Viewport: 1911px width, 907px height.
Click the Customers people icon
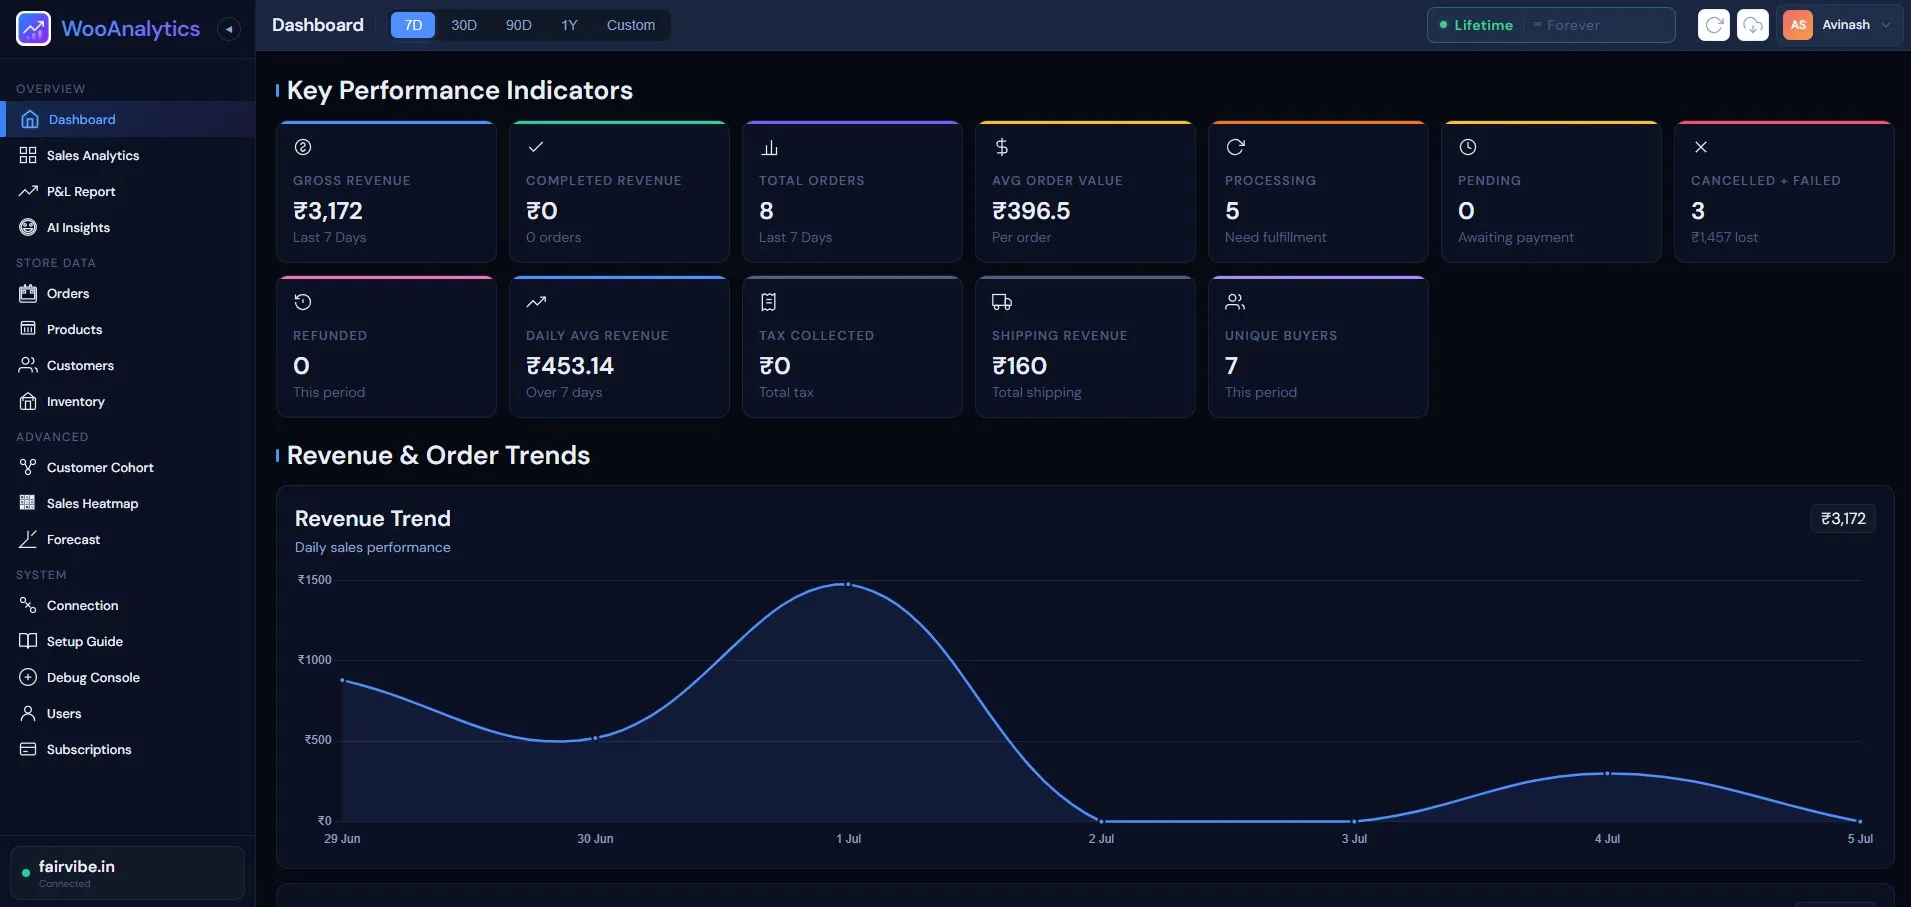[x=28, y=365]
